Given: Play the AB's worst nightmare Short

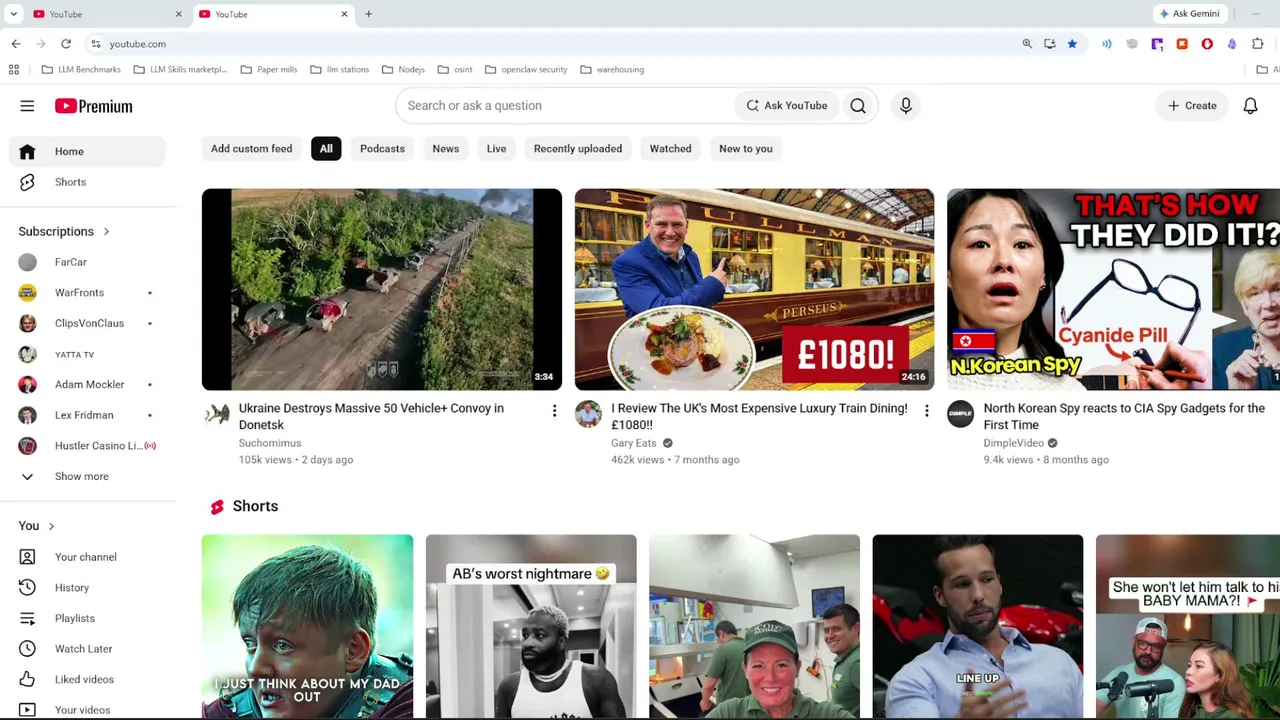Looking at the screenshot, I should point(531,627).
